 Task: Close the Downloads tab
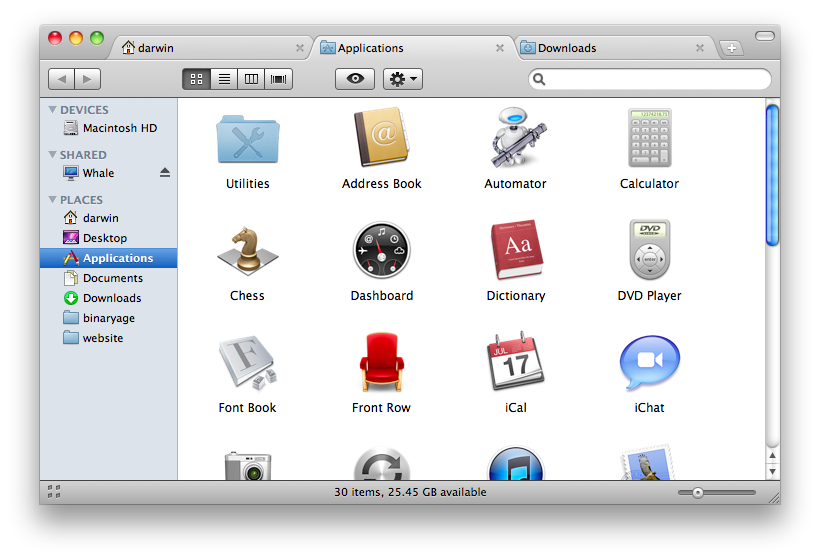pyautogui.click(x=700, y=48)
